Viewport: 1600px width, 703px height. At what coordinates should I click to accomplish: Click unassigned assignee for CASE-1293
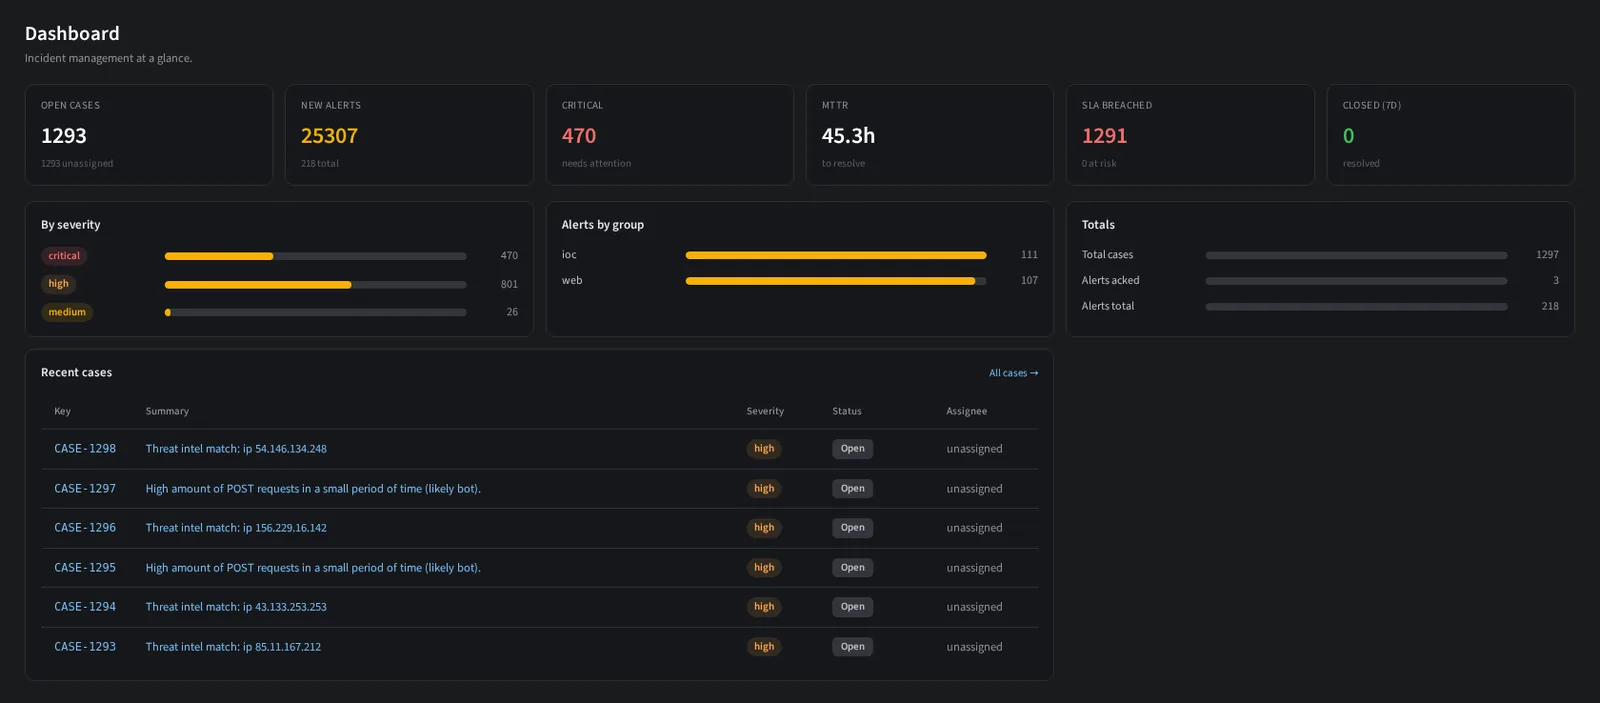(x=974, y=647)
